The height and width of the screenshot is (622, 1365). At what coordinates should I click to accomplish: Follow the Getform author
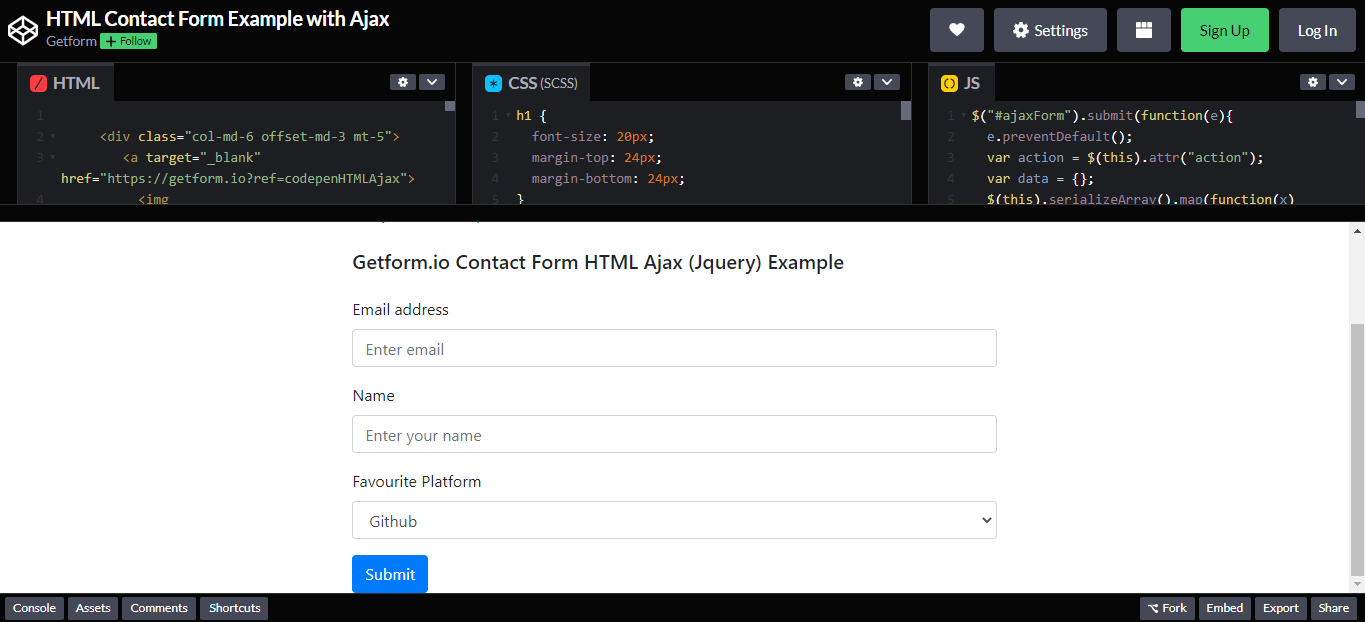pyautogui.click(x=128, y=41)
